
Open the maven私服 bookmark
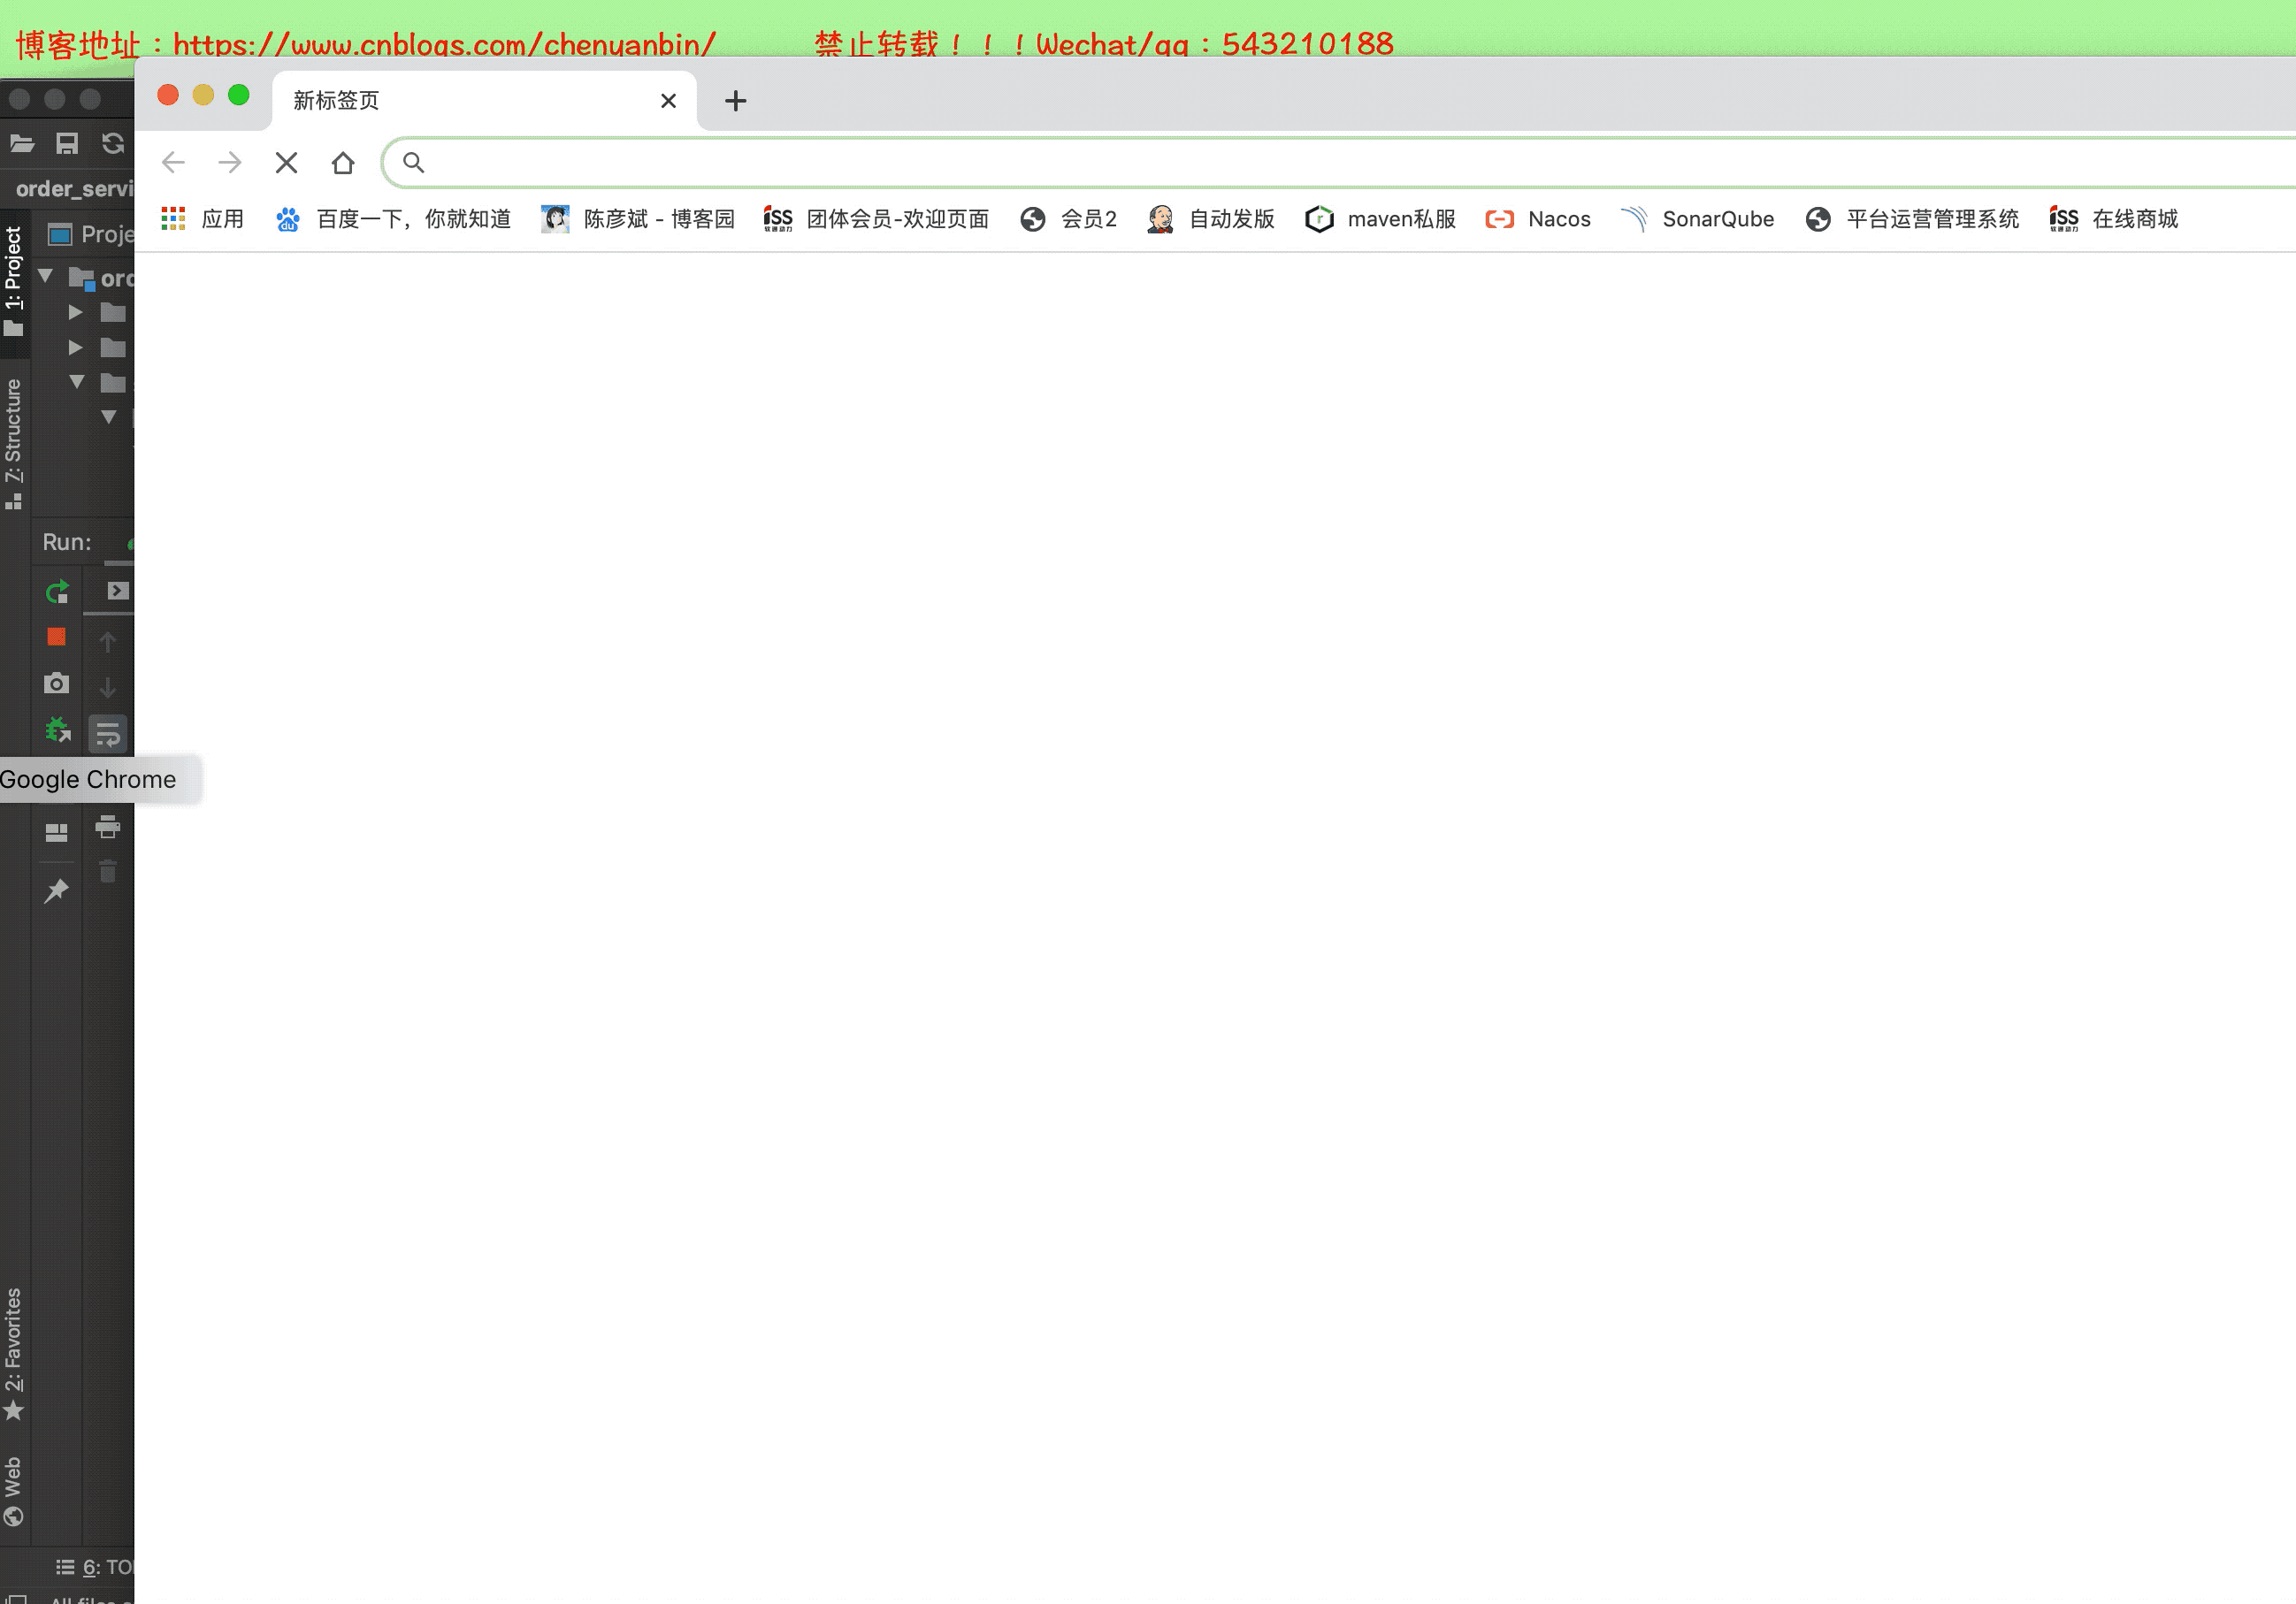[1380, 219]
